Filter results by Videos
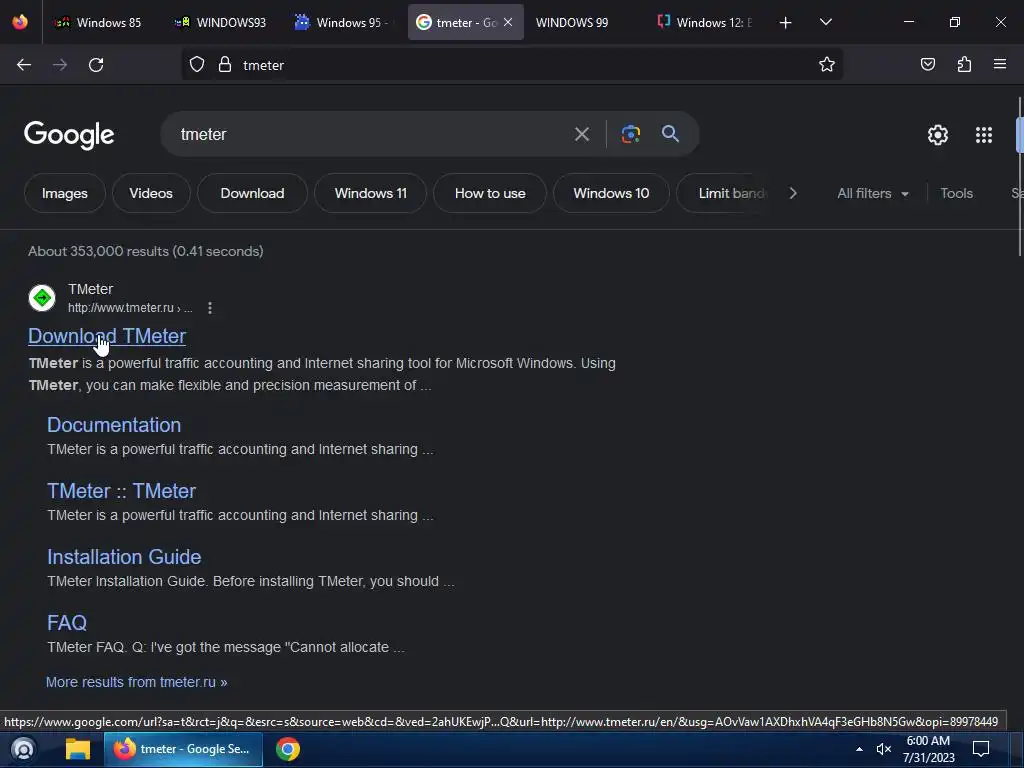 point(151,193)
